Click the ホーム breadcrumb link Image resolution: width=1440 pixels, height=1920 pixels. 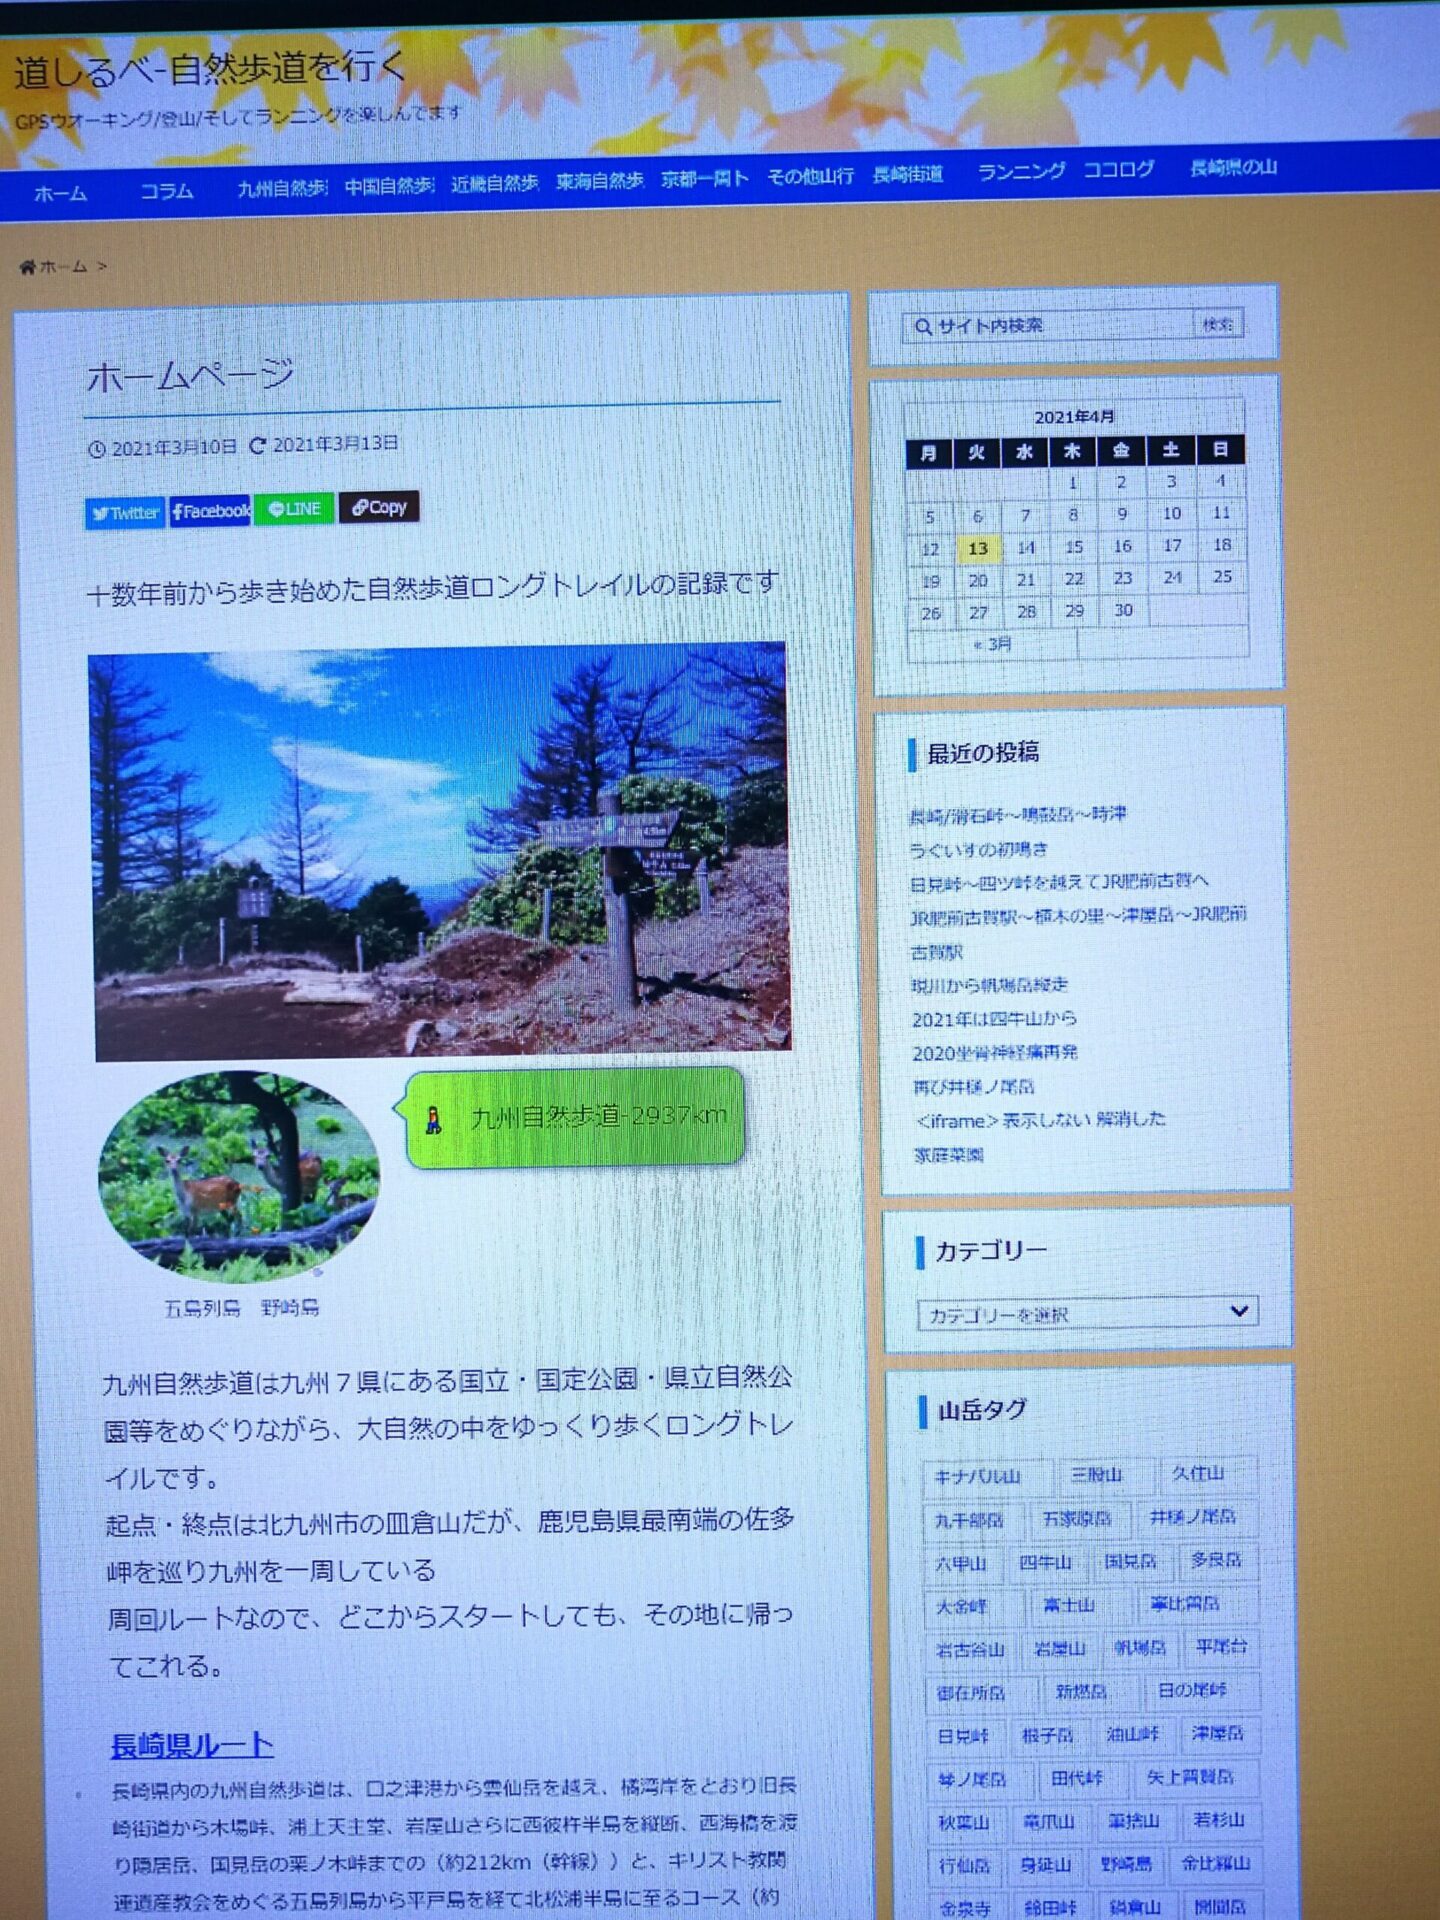point(63,267)
